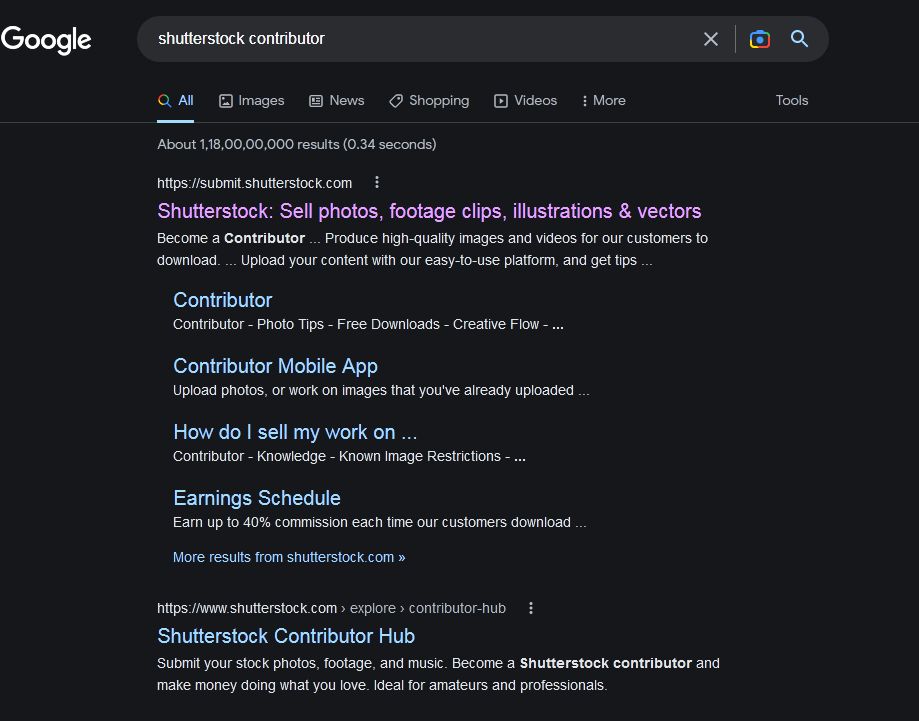Open the three-dot menu beside submit.shutterstock.com
Image resolution: width=919 pixels, height=721 pixels.
point(377,182)
